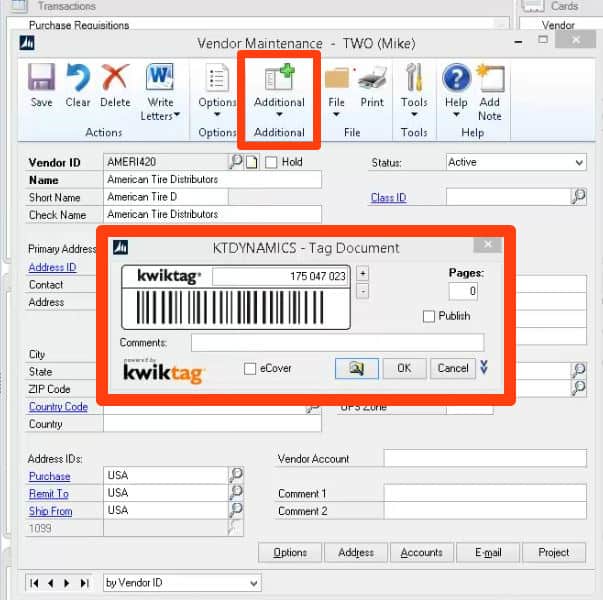Viewport: 603px width, 600px height.
Task: Open the Remit To address lookup
Action: point(236,492)
